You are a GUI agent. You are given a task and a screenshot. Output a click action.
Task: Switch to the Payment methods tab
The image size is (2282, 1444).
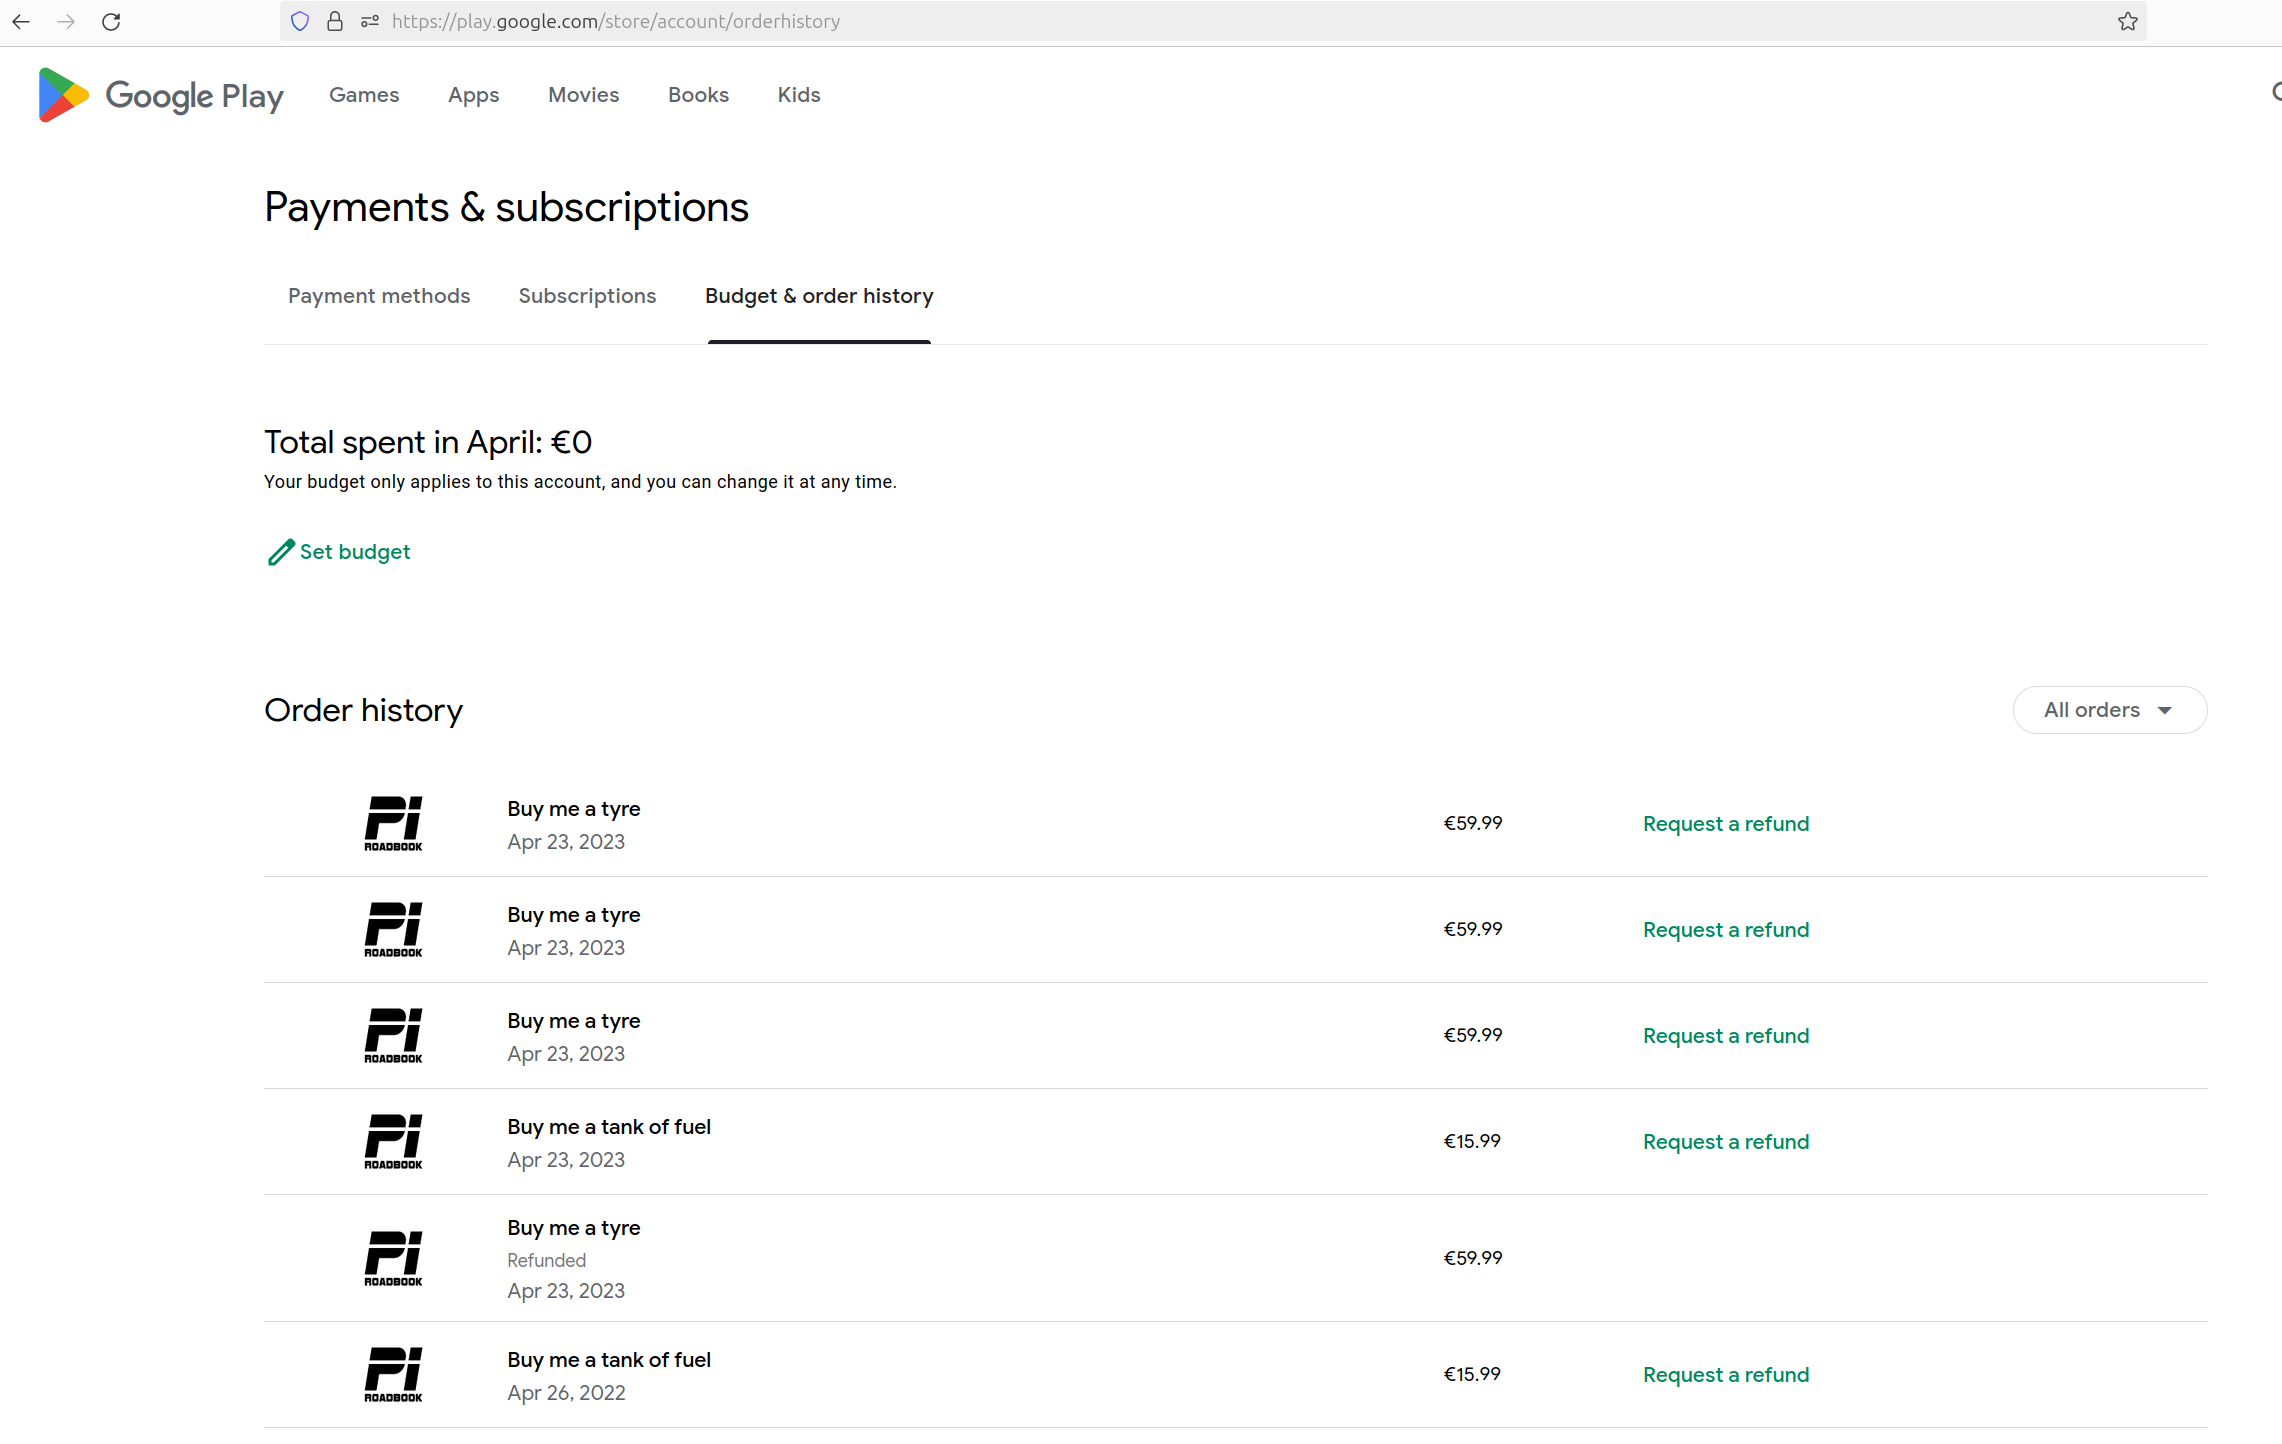point(379,296)
